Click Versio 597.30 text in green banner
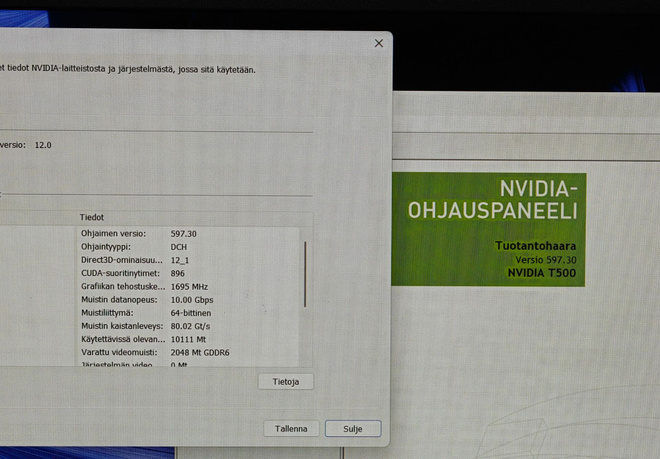The image size is (660, 459). tap(546, 260)
